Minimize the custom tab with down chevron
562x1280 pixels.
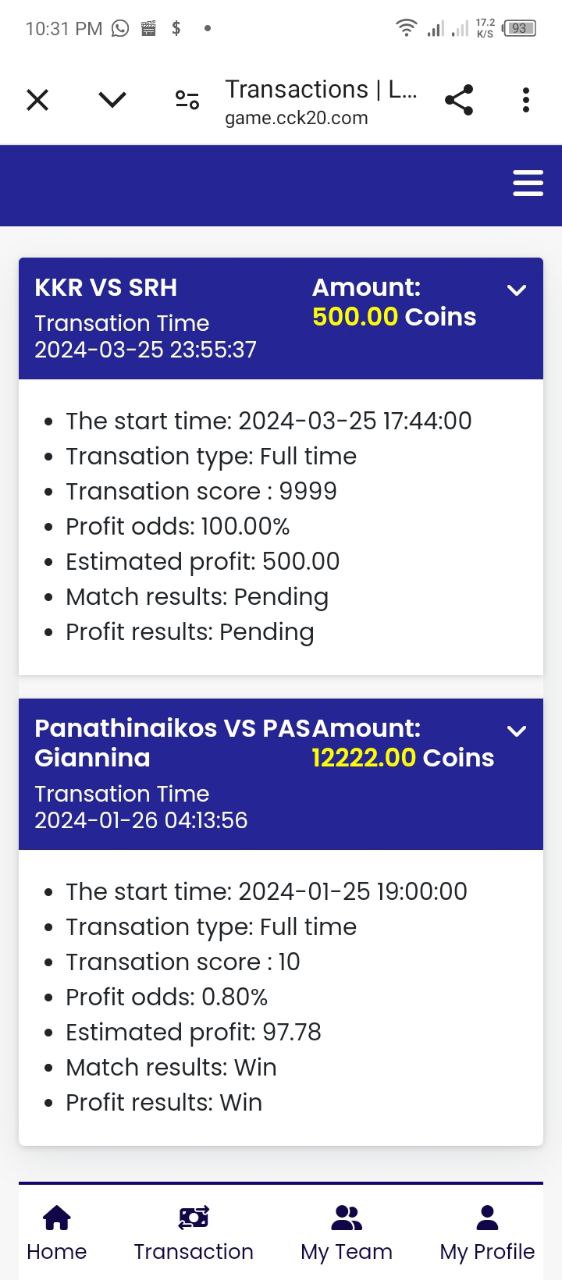(x=112, y=100)
